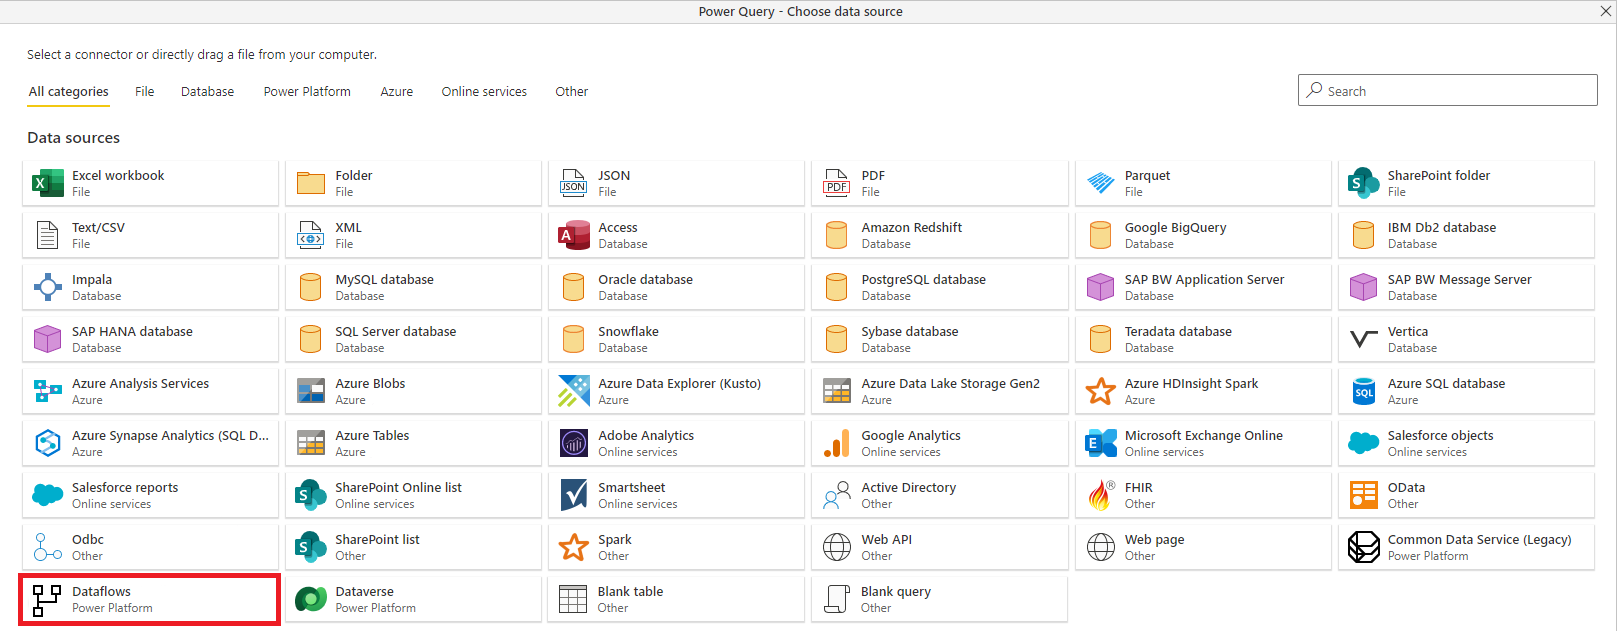Click the Blank query scroll icon

(837, 599)
